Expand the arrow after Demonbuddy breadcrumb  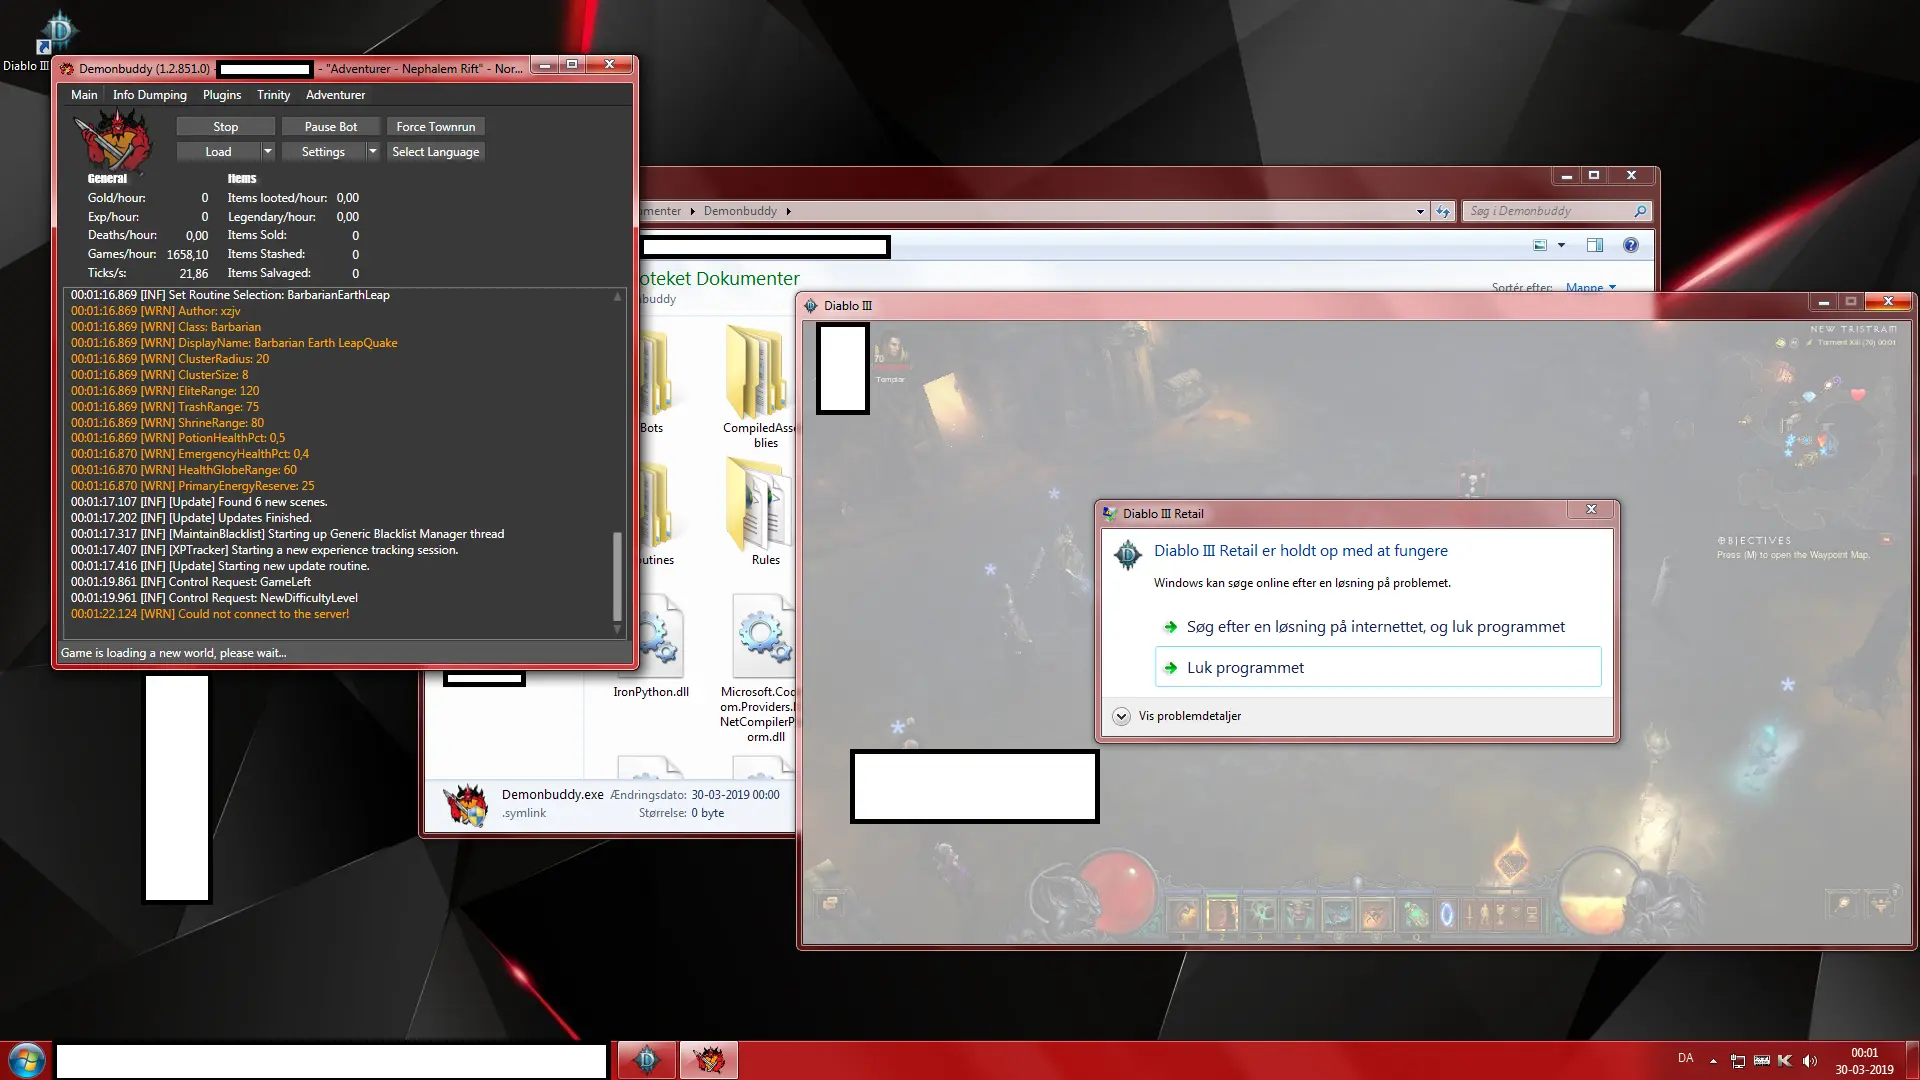click(x=789, y=211)
